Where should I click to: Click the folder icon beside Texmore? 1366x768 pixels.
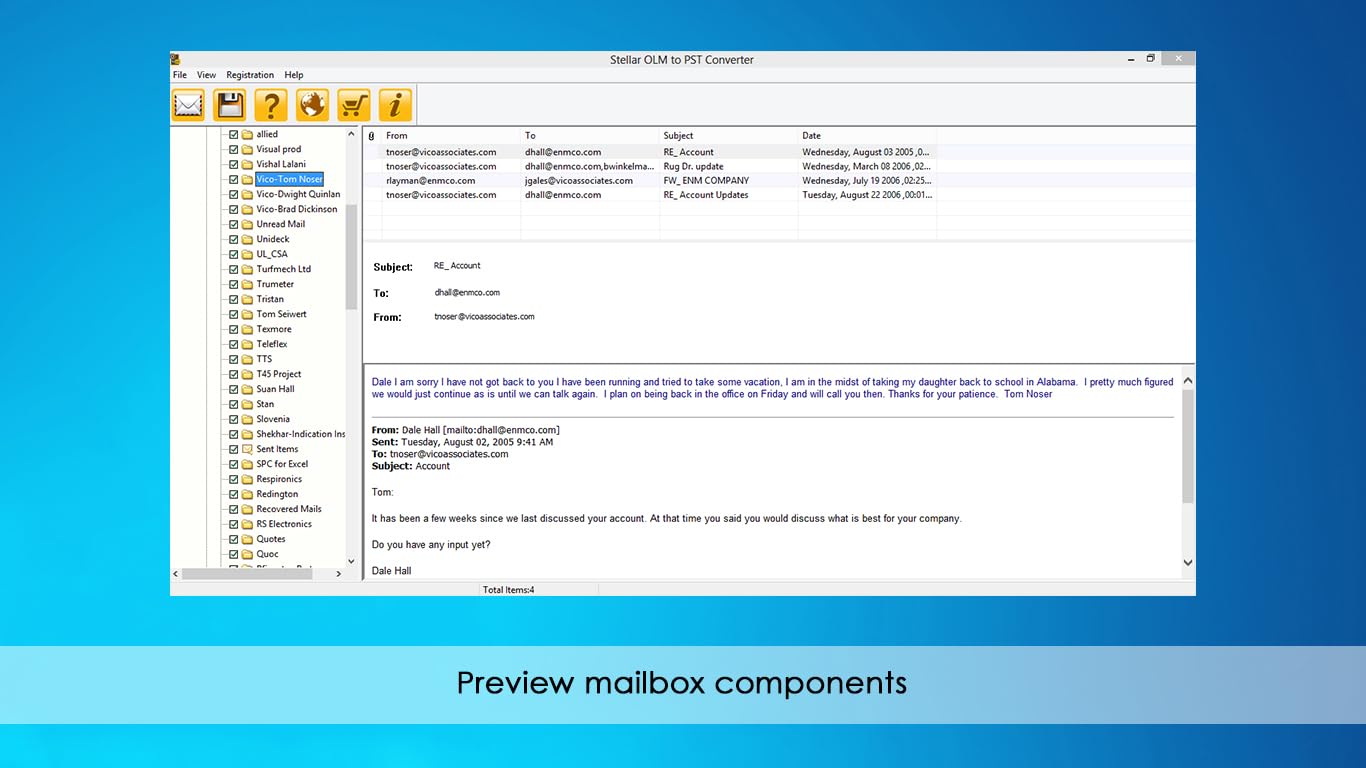(247, 329)
